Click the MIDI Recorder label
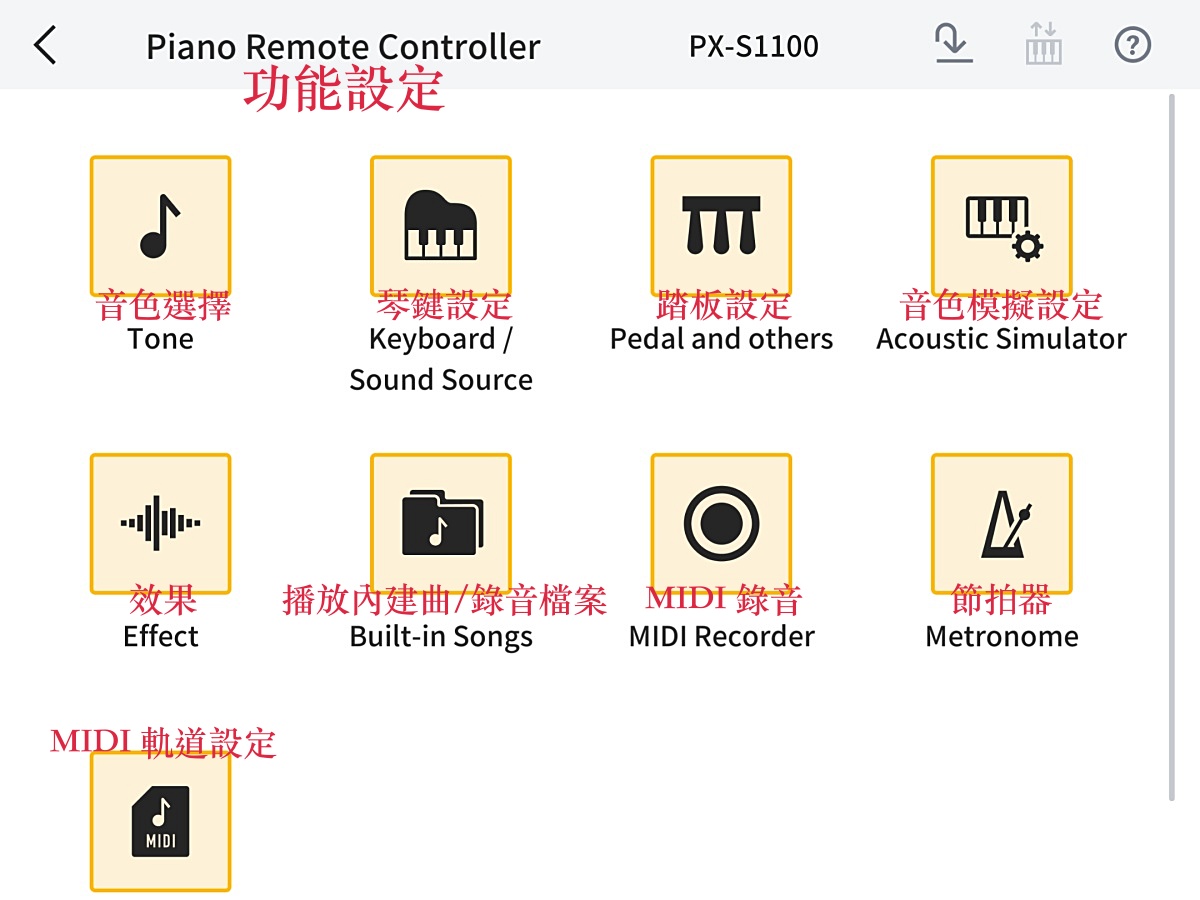 coord(721,637)
